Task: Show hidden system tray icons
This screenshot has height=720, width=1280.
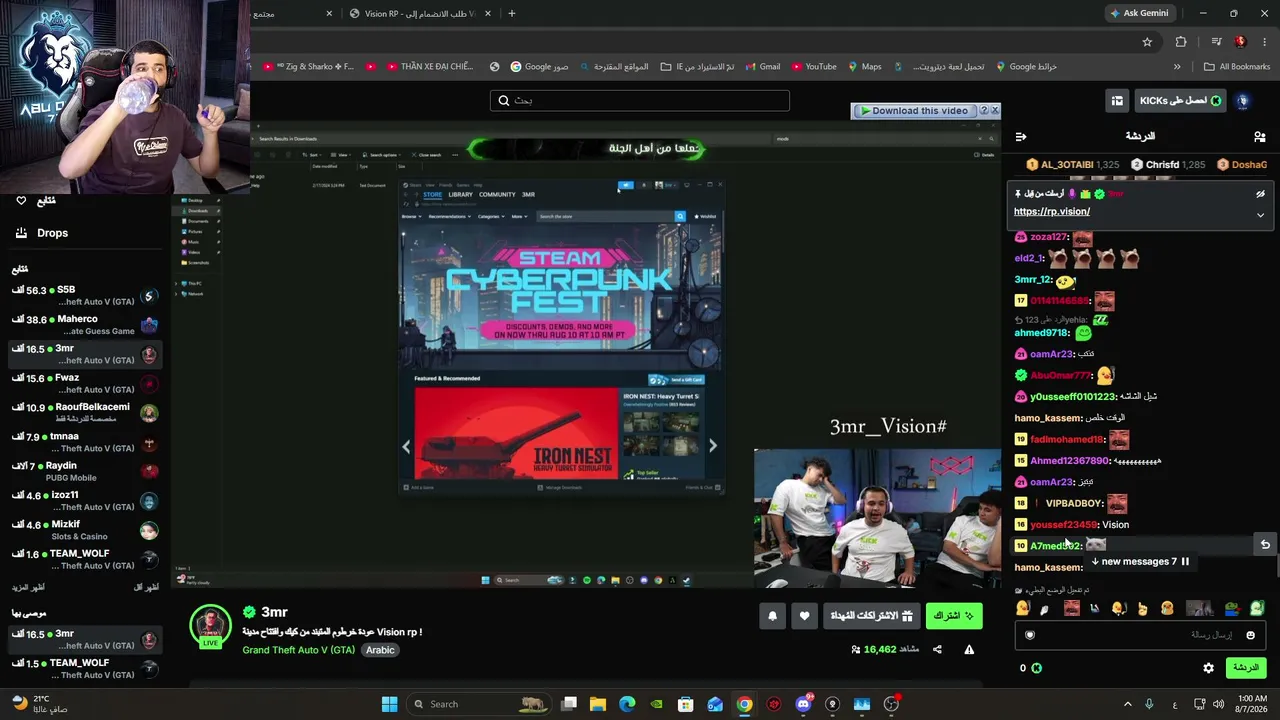Action: coord(1127,704)
